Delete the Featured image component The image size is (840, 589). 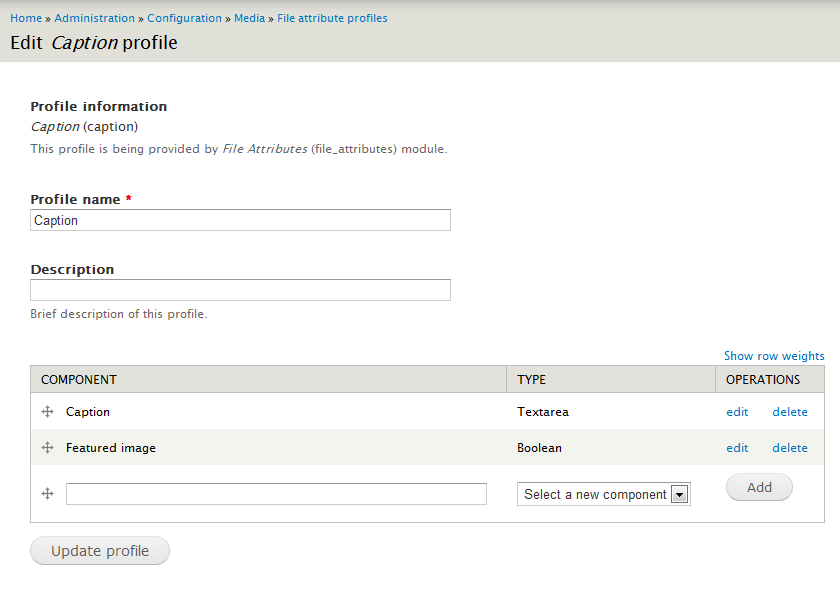789,447
